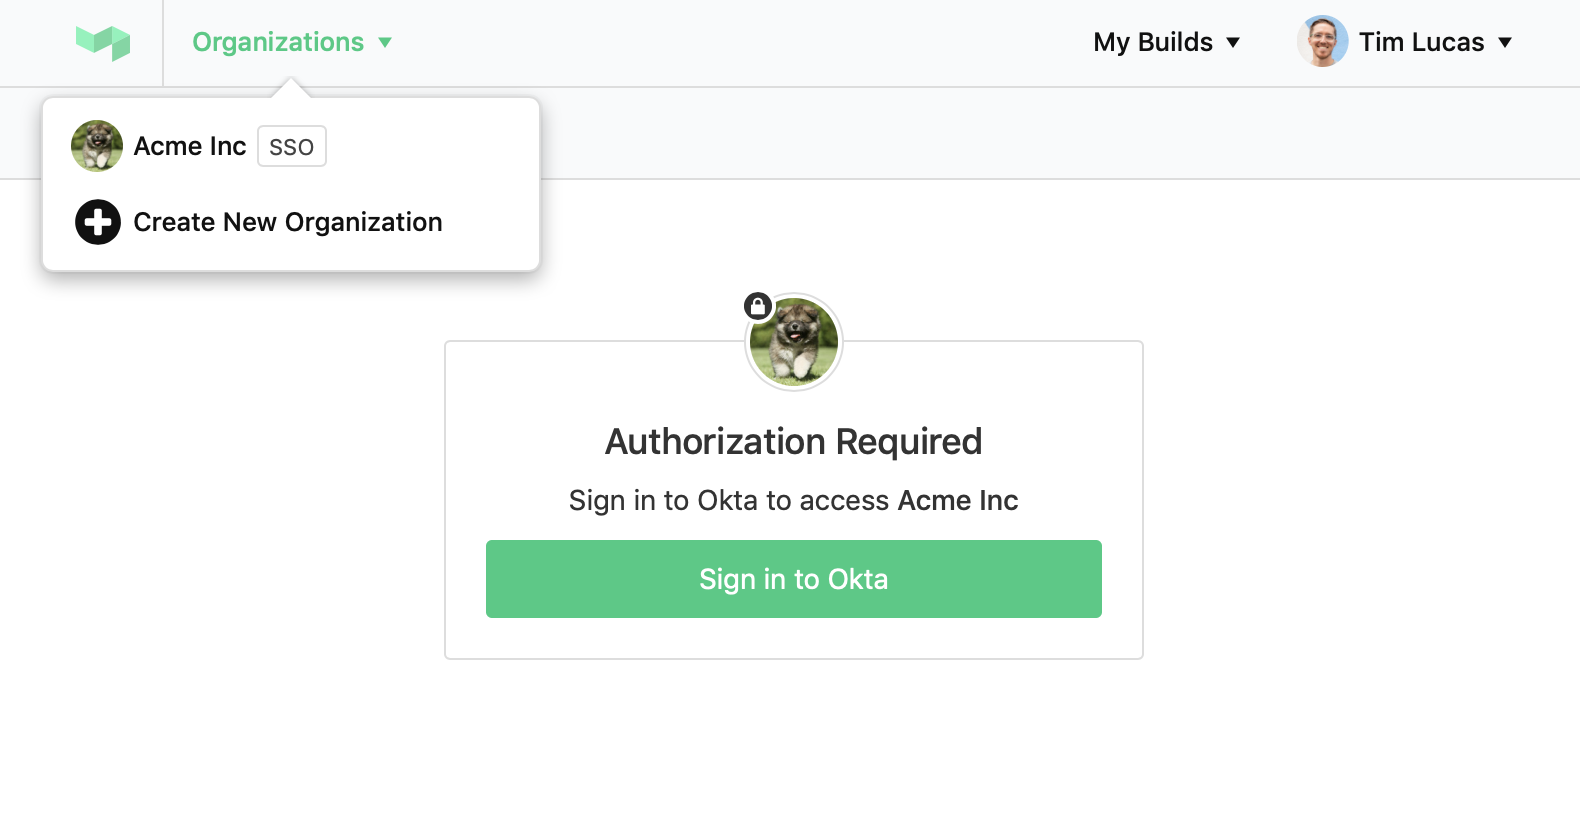Viewport: 1580px width, 834px height.
Task: Click the green Organizations chevron icon
Action: [385, 43]
